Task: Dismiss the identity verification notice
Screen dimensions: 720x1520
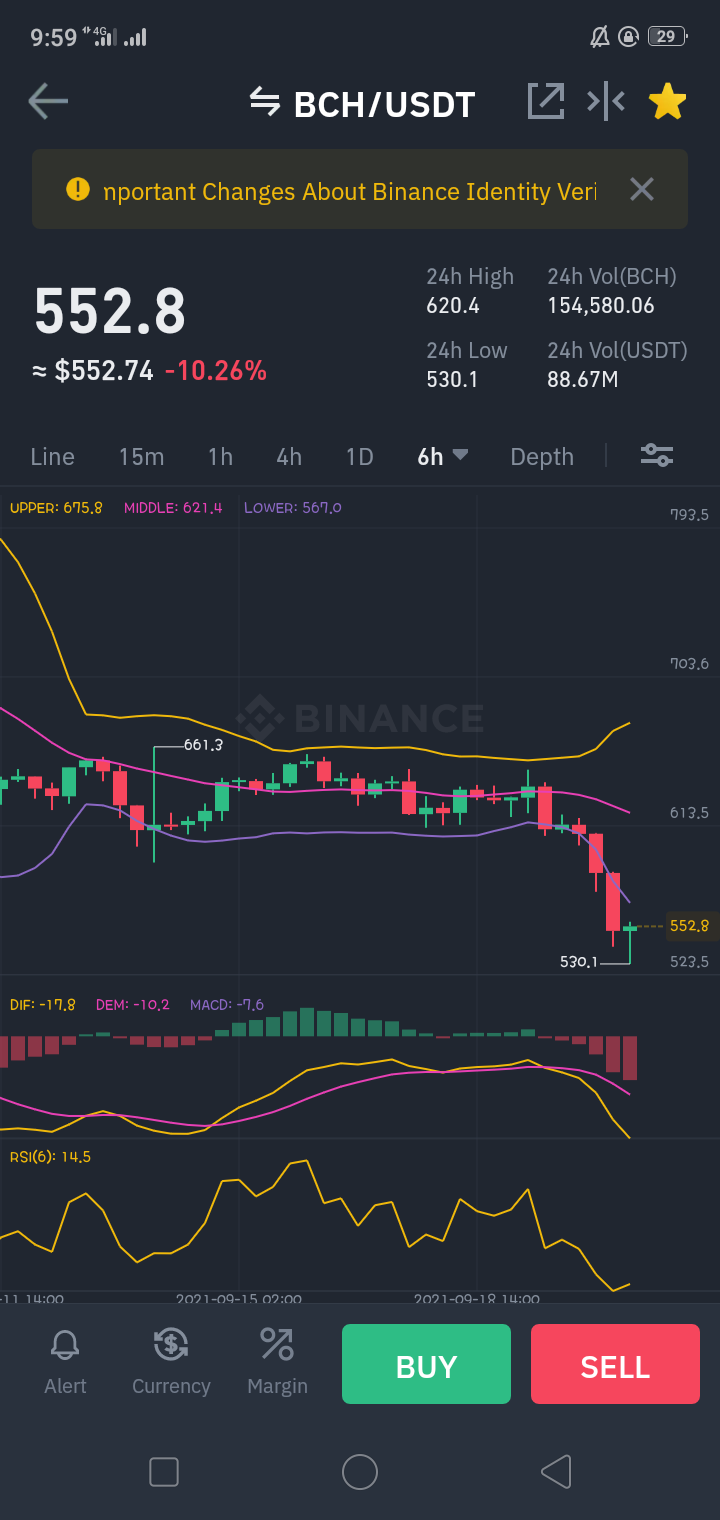Action: pos(642,189)
